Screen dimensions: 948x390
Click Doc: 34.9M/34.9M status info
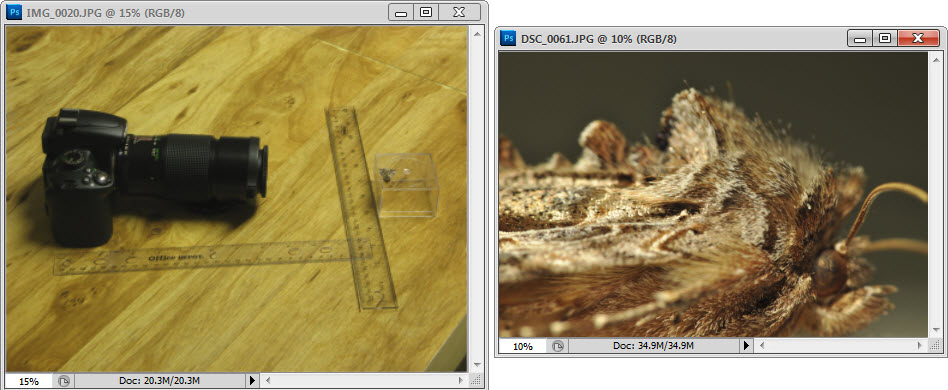654,346
